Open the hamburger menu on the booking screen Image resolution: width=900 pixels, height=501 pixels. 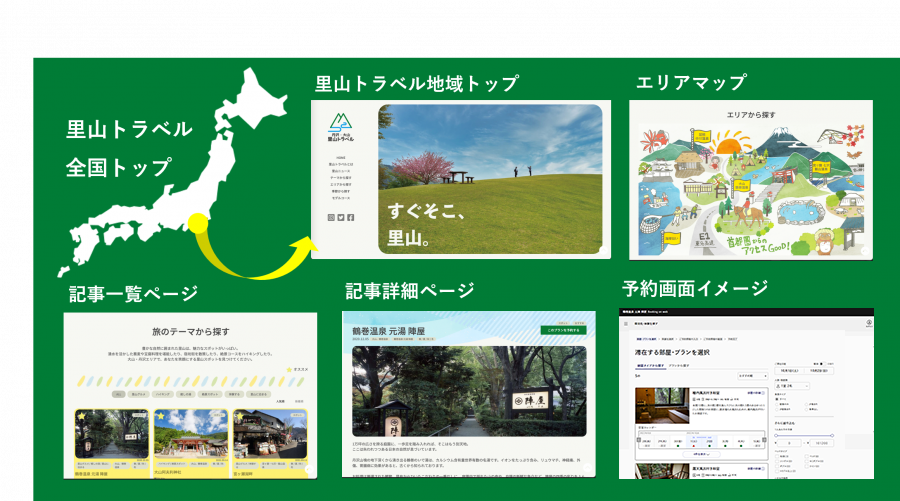pos(626,324)
